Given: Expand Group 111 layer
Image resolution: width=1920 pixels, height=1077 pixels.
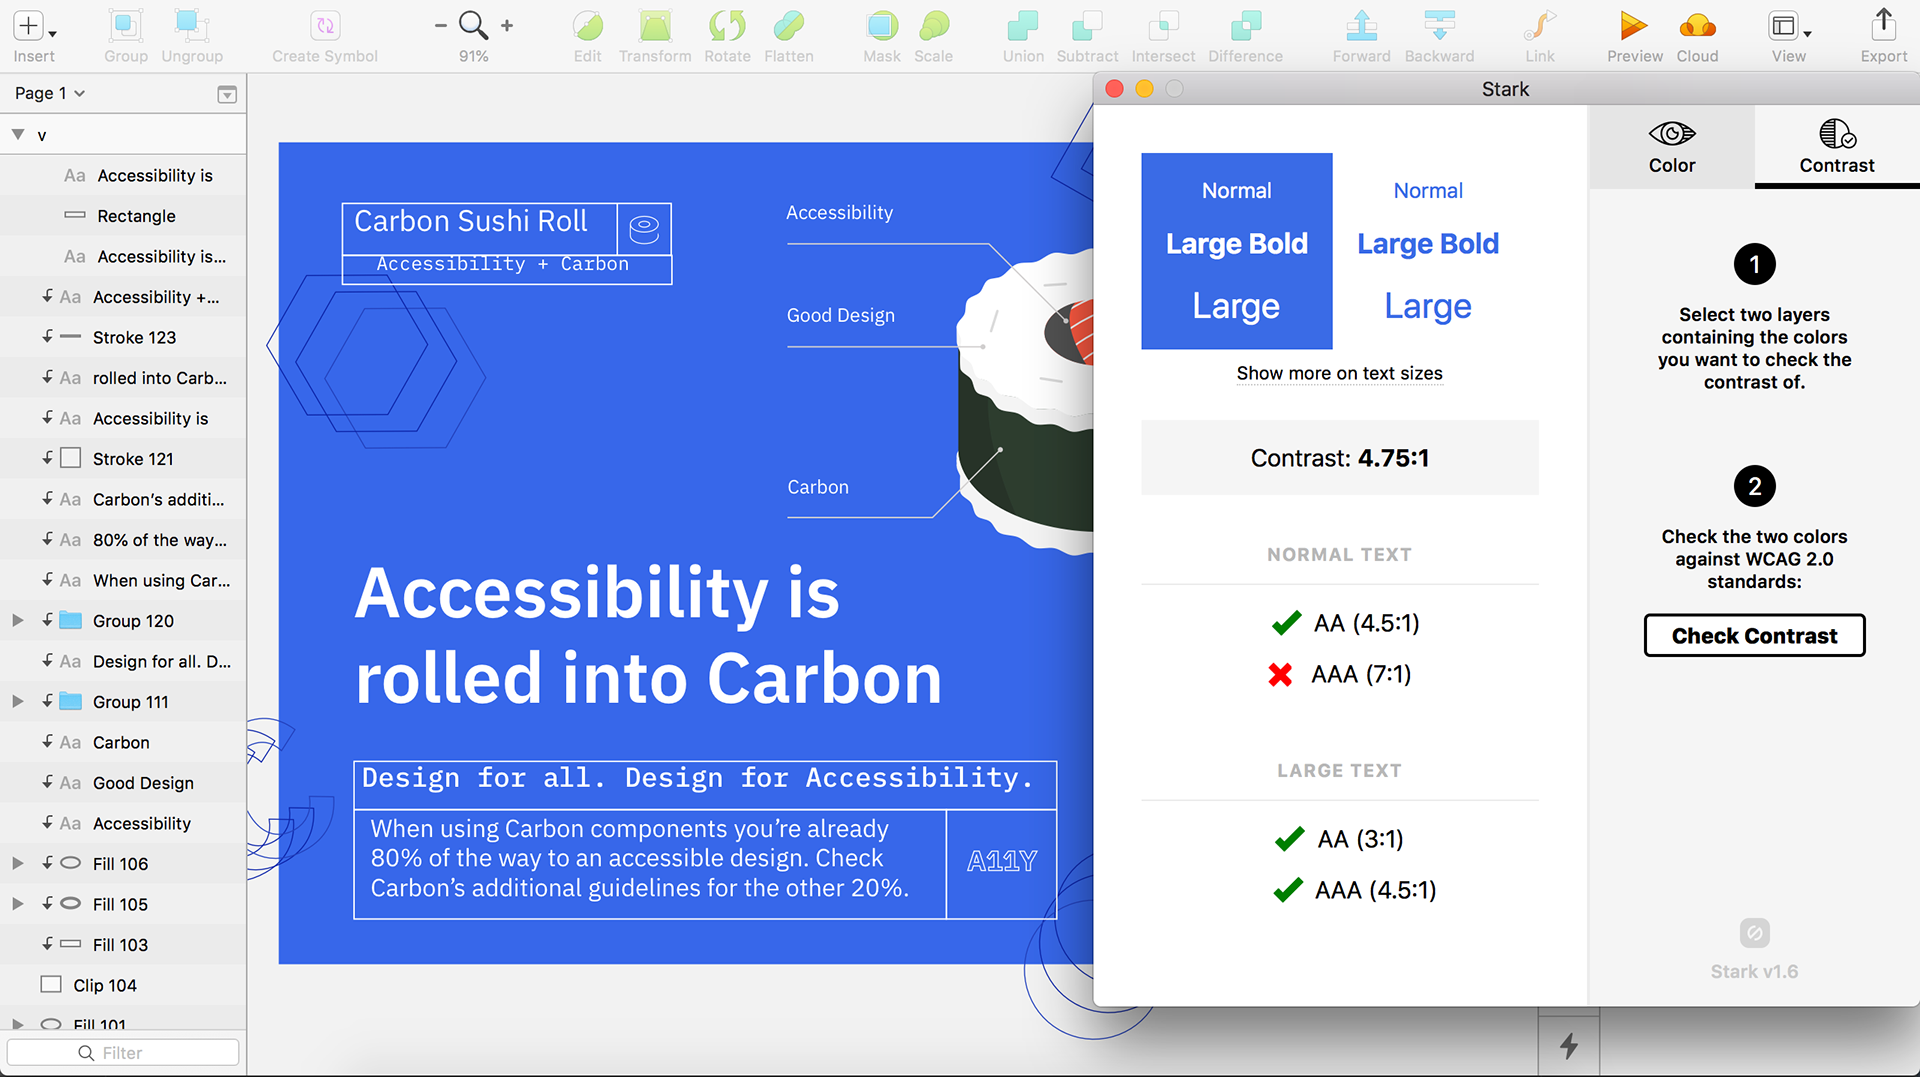Looking at the screenshot, I should pos(18,701).
